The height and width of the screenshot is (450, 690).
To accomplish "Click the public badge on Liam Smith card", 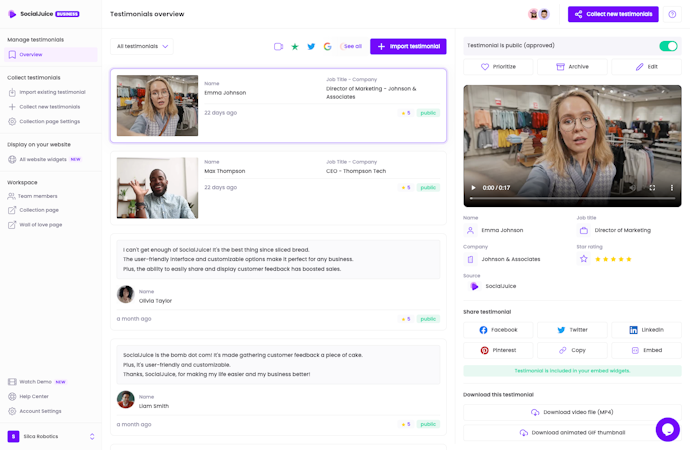I will [428, 424].
